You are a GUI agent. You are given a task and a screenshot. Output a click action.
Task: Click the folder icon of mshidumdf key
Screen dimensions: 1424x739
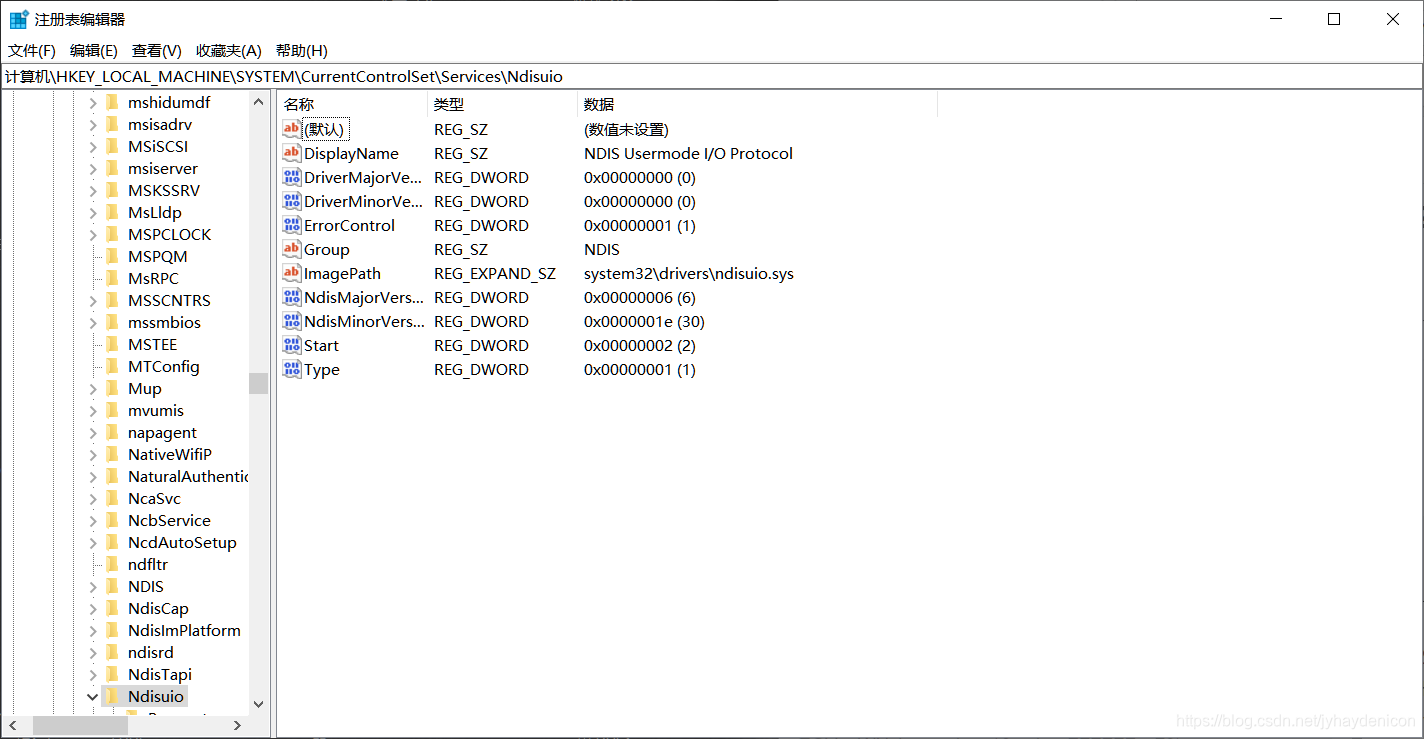(x=112, y=102)
